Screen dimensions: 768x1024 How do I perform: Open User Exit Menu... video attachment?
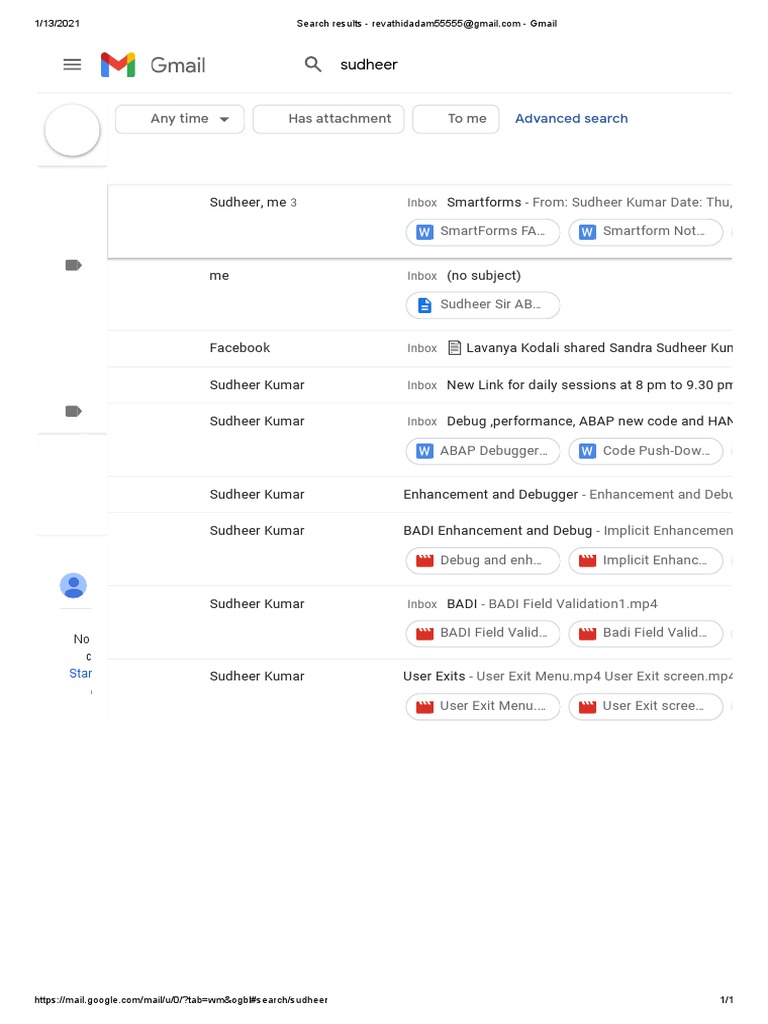(483, 707)
